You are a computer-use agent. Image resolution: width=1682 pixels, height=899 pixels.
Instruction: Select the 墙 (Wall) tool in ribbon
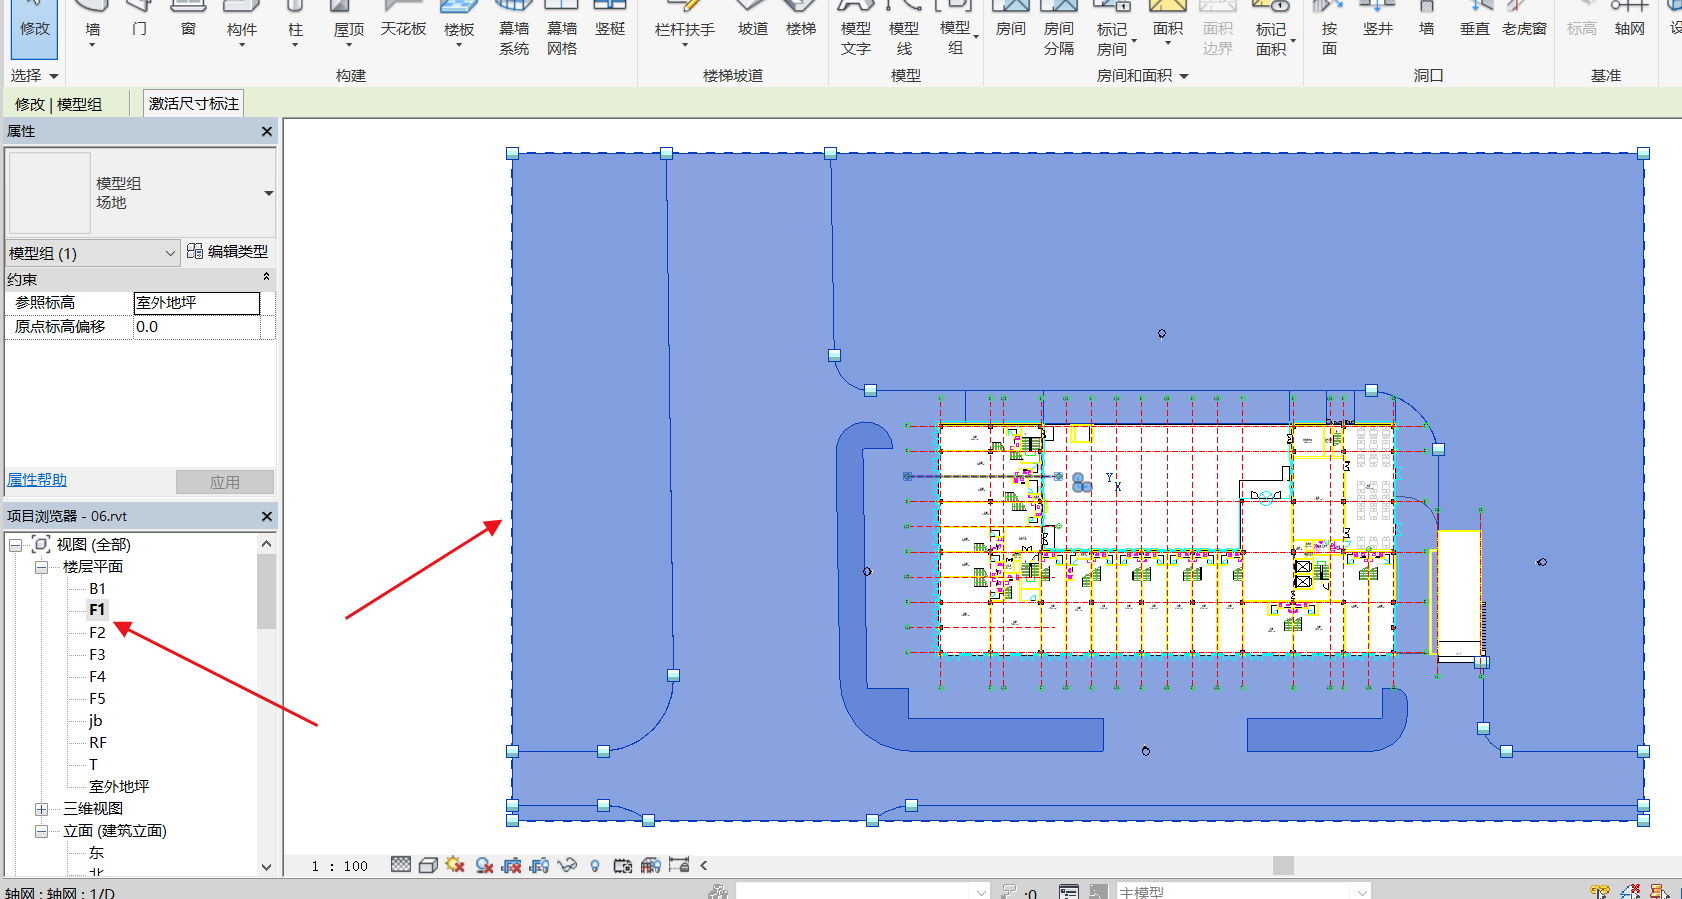[x=92, y=22]
